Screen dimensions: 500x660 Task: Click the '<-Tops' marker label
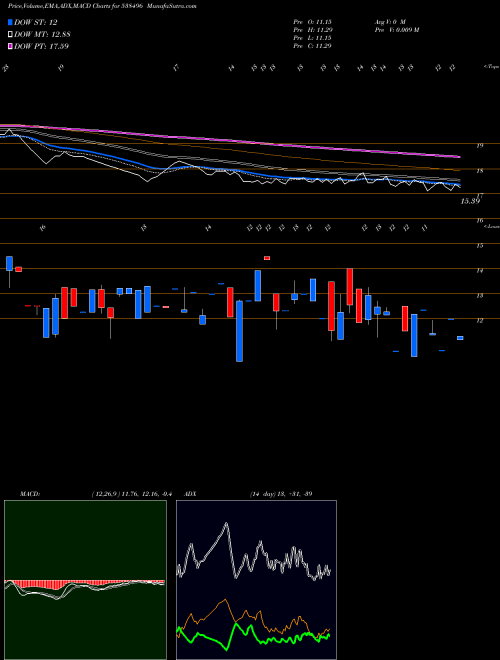pyautogui.click(x=491, y=67)
